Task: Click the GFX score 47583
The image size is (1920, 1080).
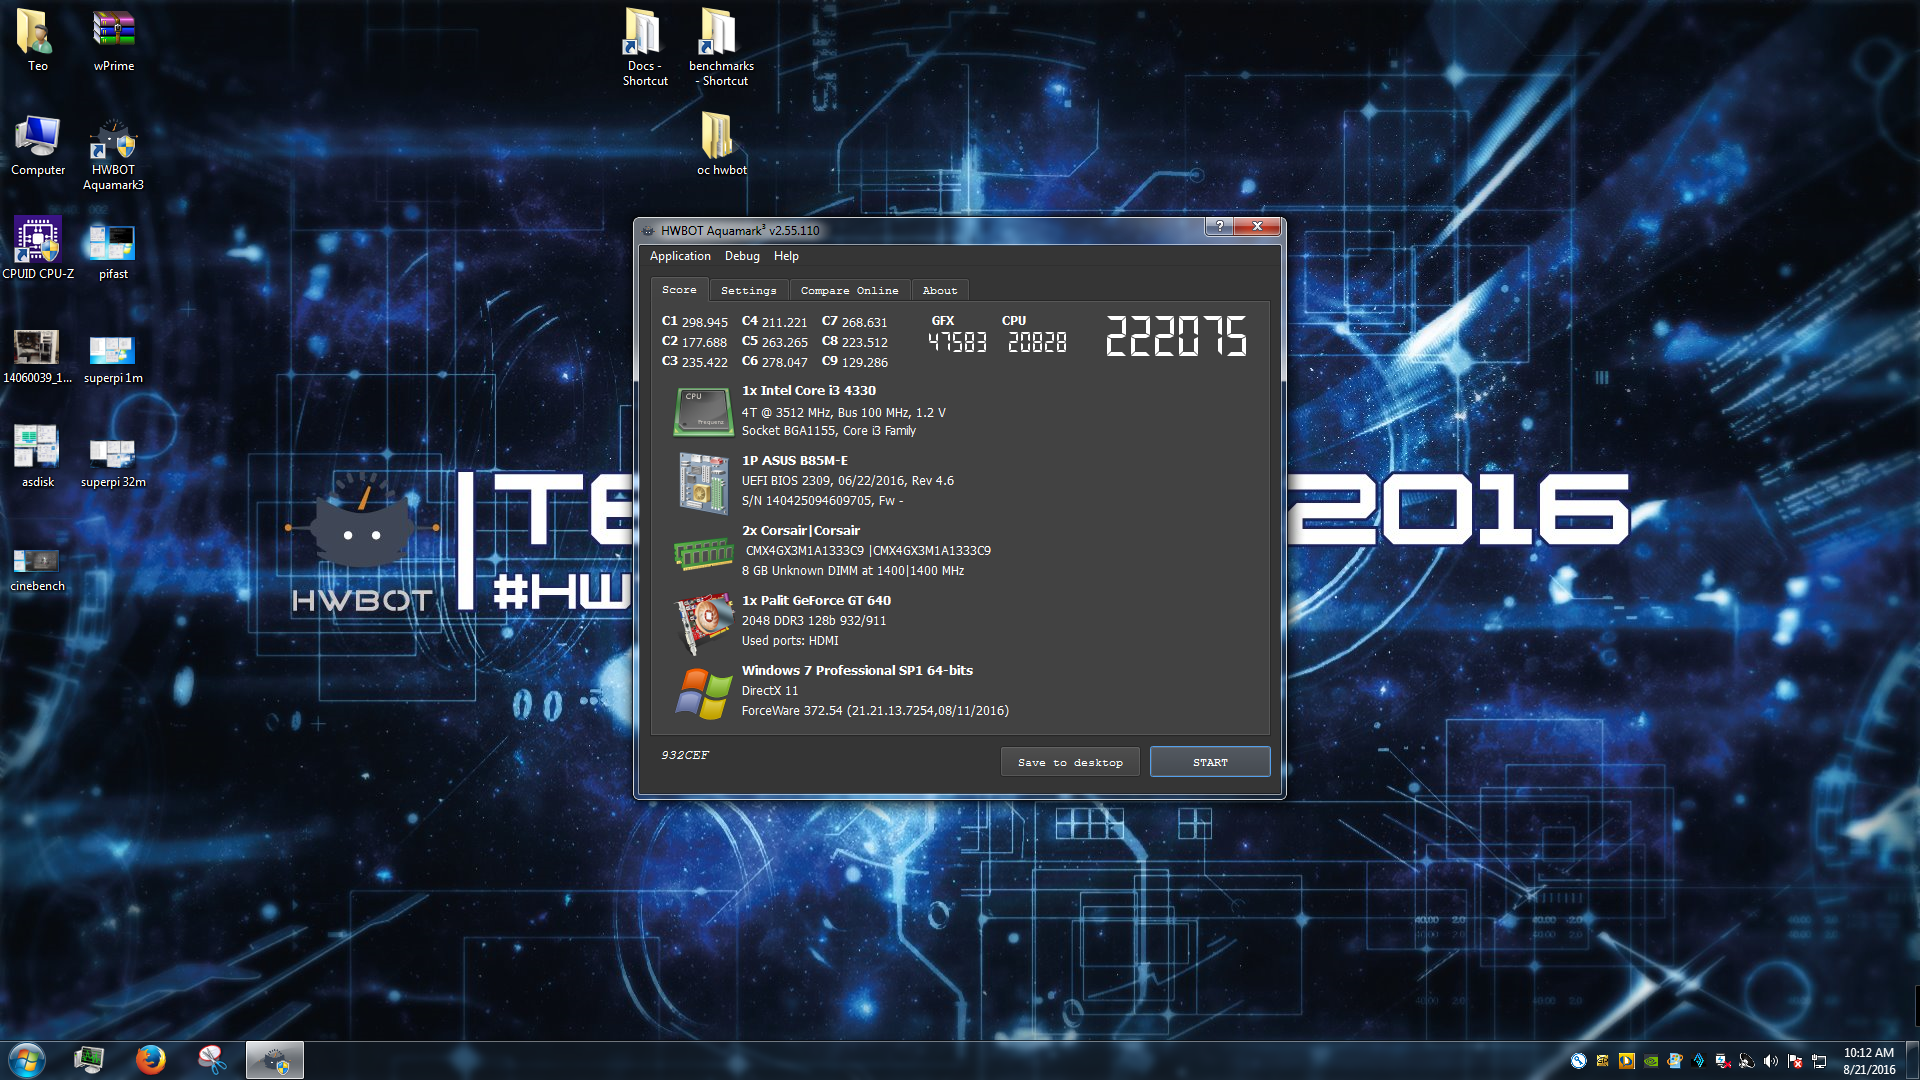Action: coord(957,343)
